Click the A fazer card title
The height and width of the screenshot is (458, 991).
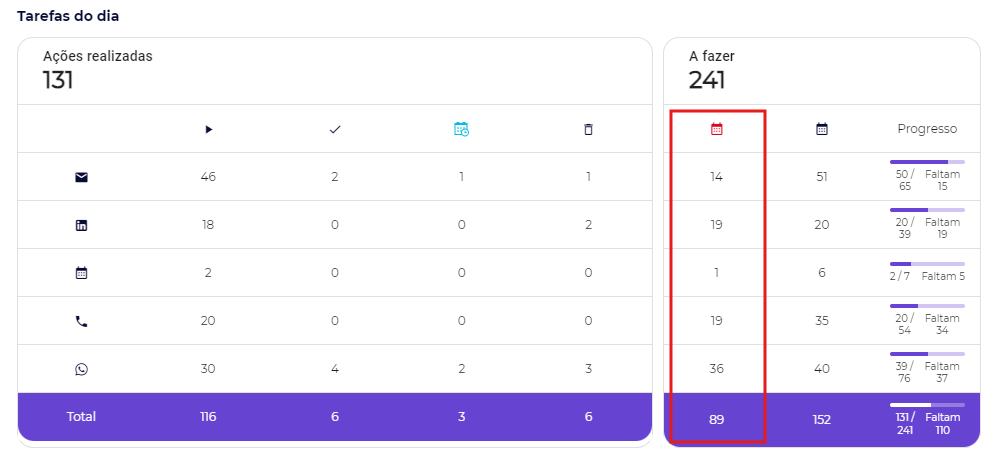pyautogui.click(x=712, y=56)
